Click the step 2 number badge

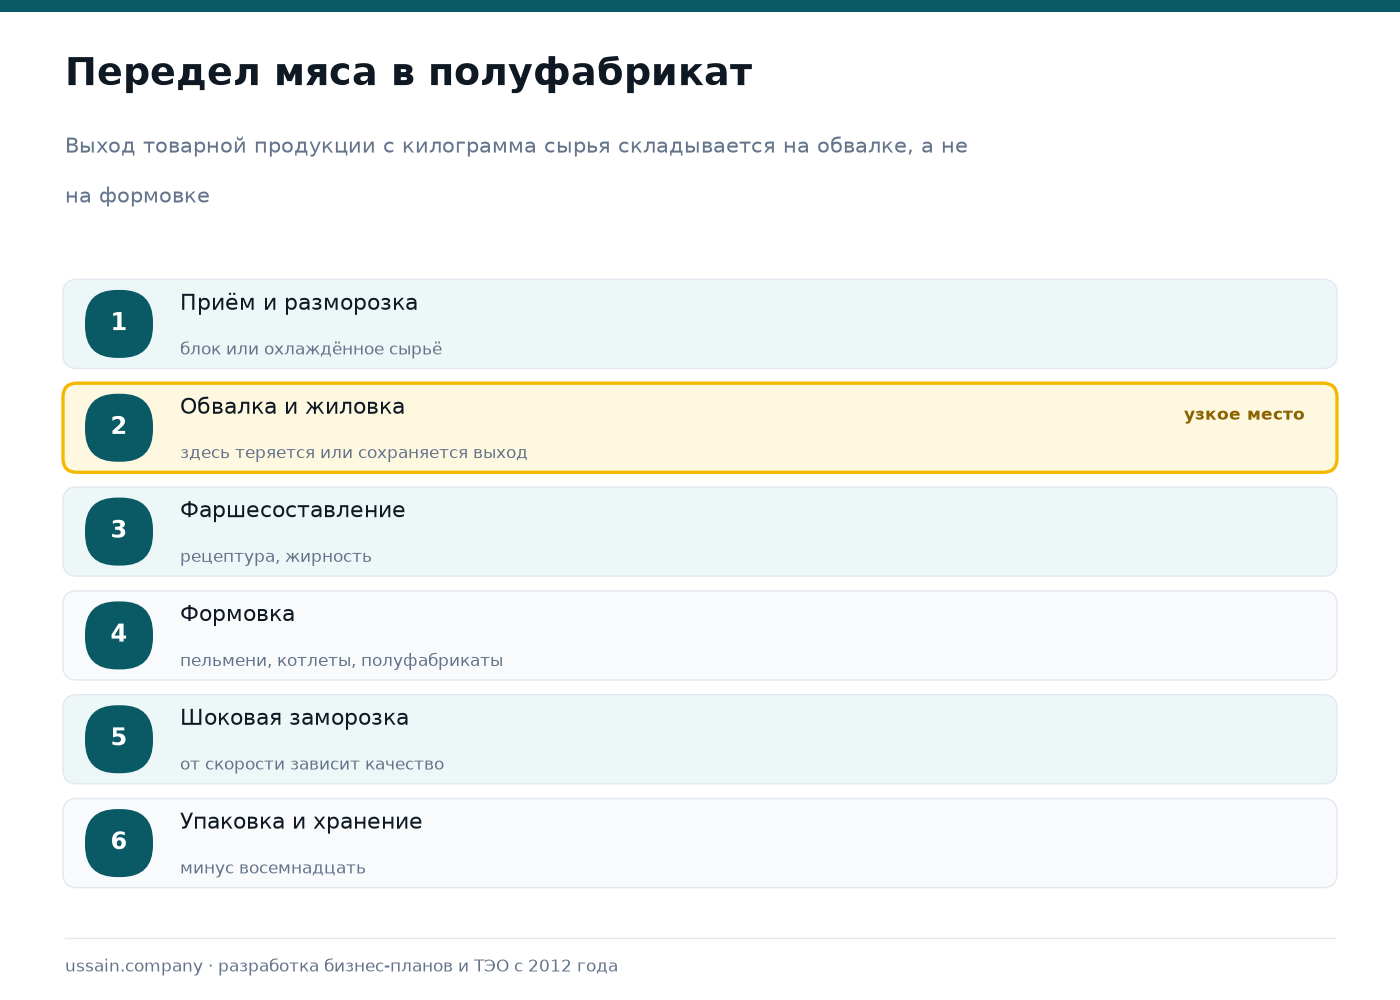pyautogui.click(x=119, y=428)
